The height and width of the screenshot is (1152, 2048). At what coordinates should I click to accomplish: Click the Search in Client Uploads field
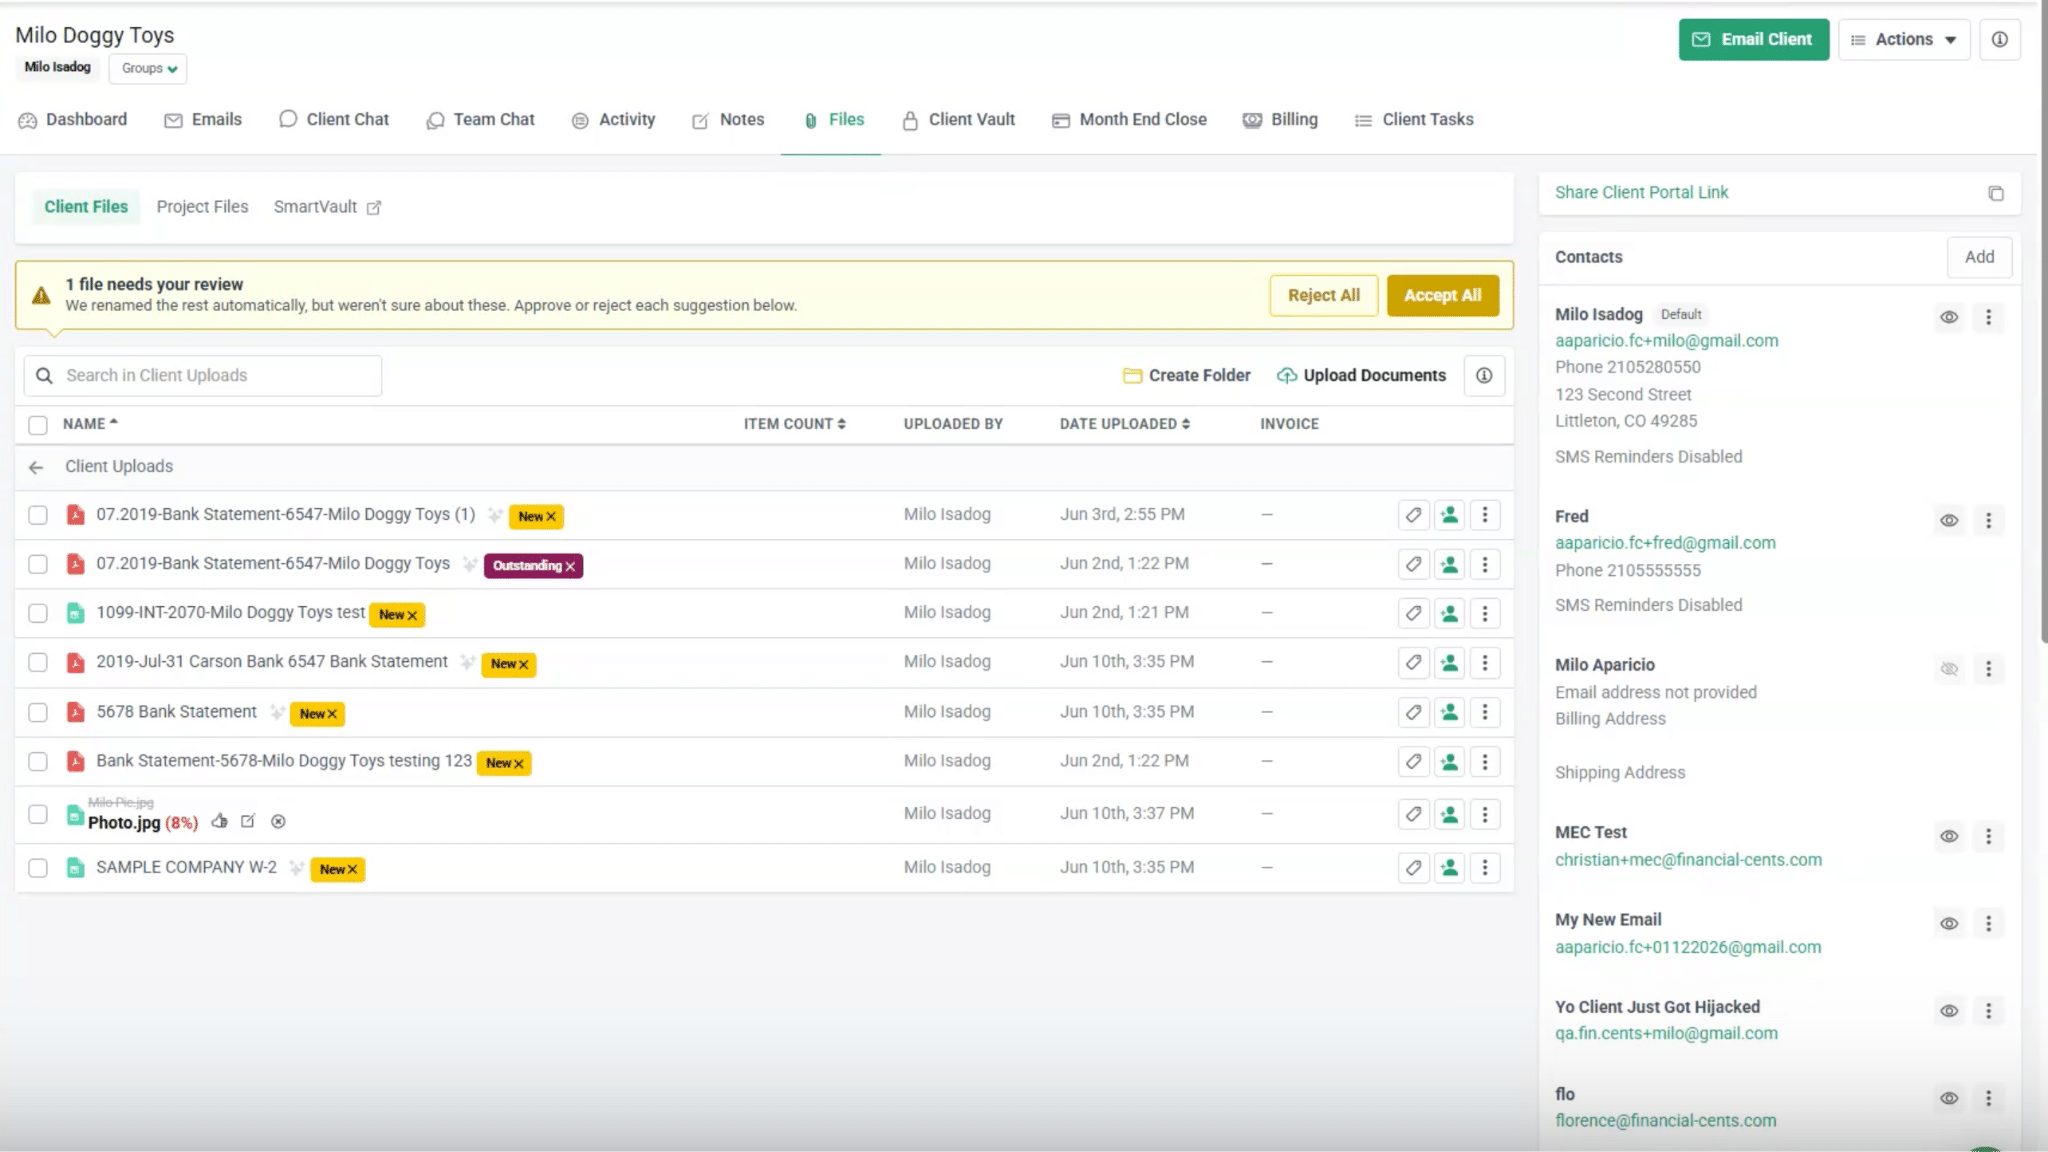click(203, 376)
